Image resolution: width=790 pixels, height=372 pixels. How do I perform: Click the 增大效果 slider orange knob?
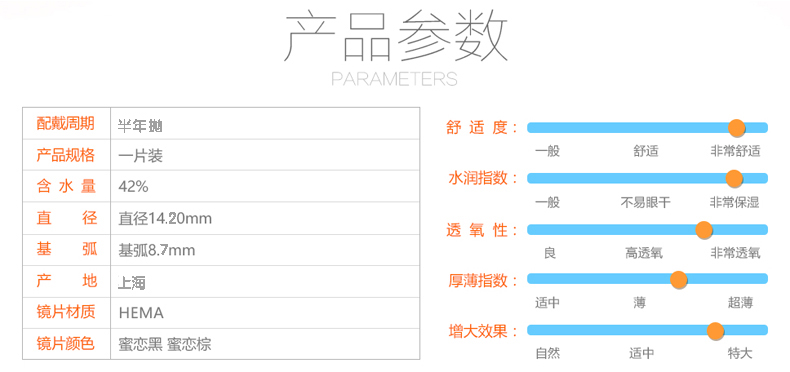click(715, 331)
